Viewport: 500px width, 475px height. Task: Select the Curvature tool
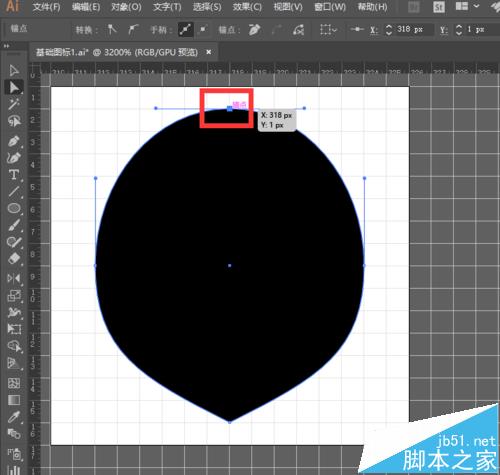(14, 157)
